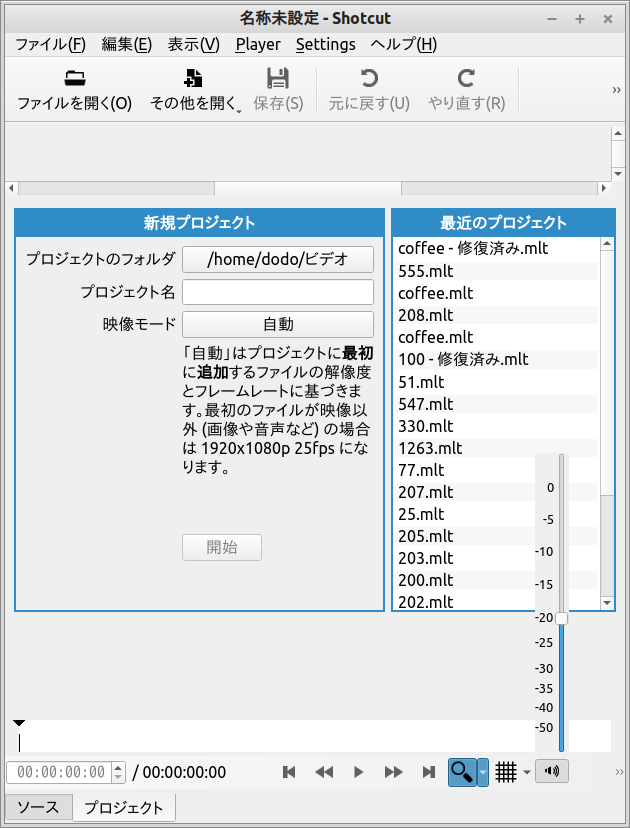630x828 pixels.
Task: Click the プロジェクト名 text field
Action: 277,292
